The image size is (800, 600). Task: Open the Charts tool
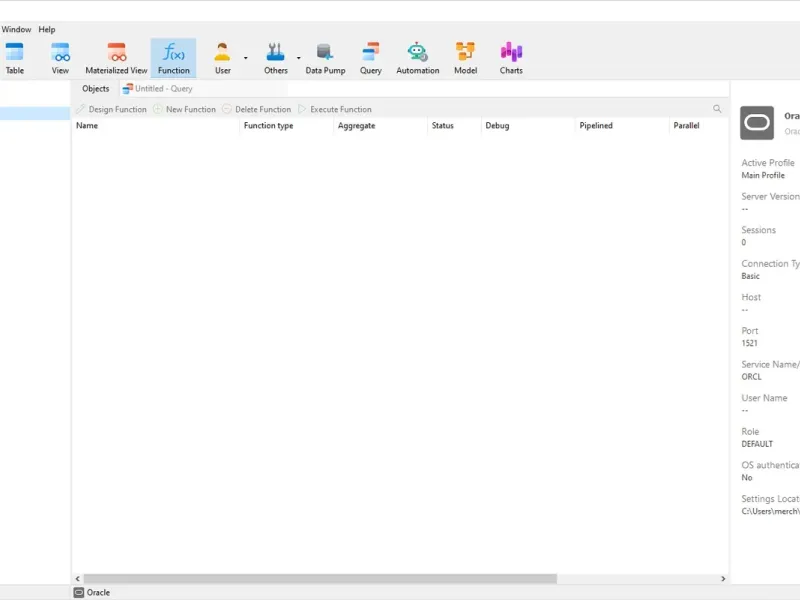511,58
